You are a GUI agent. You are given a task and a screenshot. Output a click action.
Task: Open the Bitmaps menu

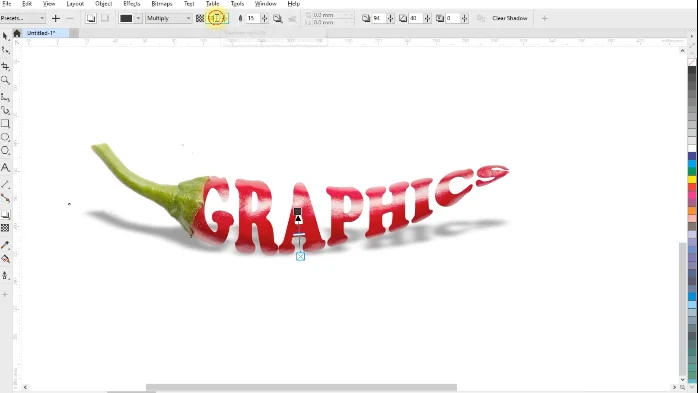[x=162, y=4]
